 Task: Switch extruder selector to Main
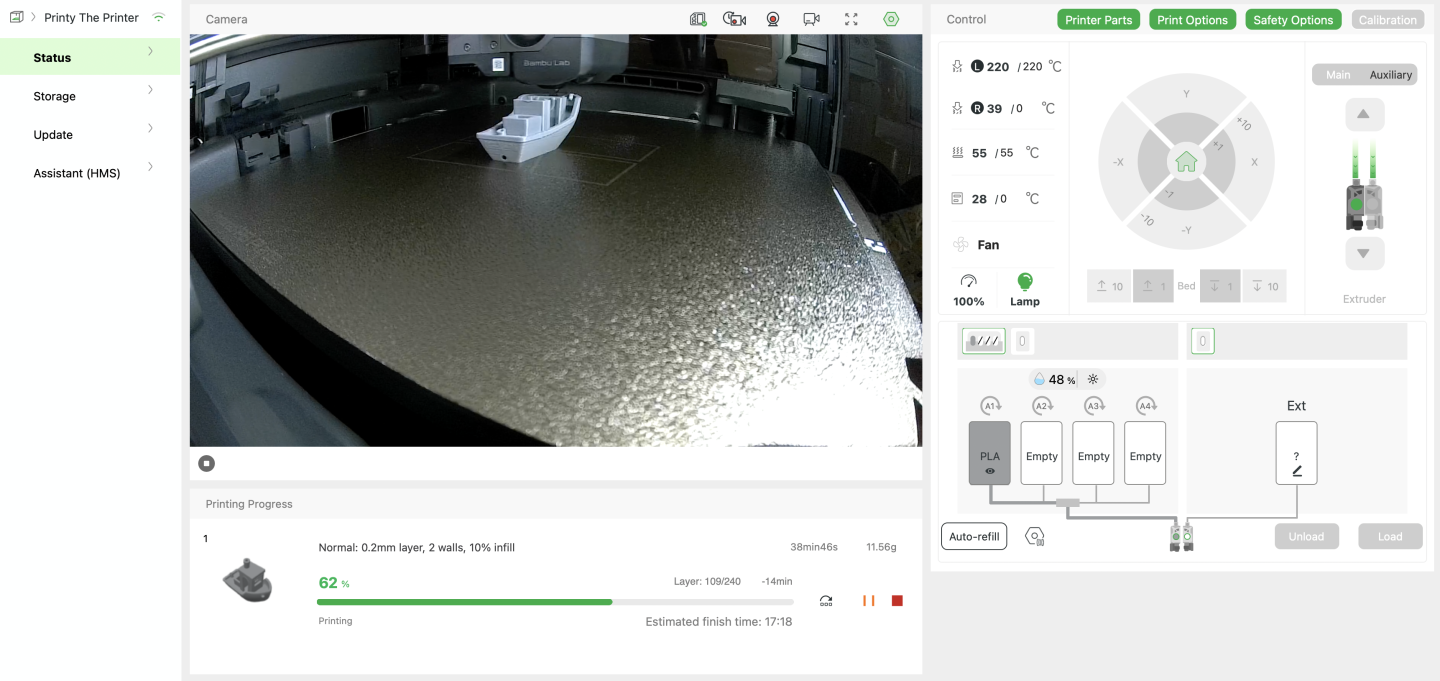click(x=1338, y=75)
